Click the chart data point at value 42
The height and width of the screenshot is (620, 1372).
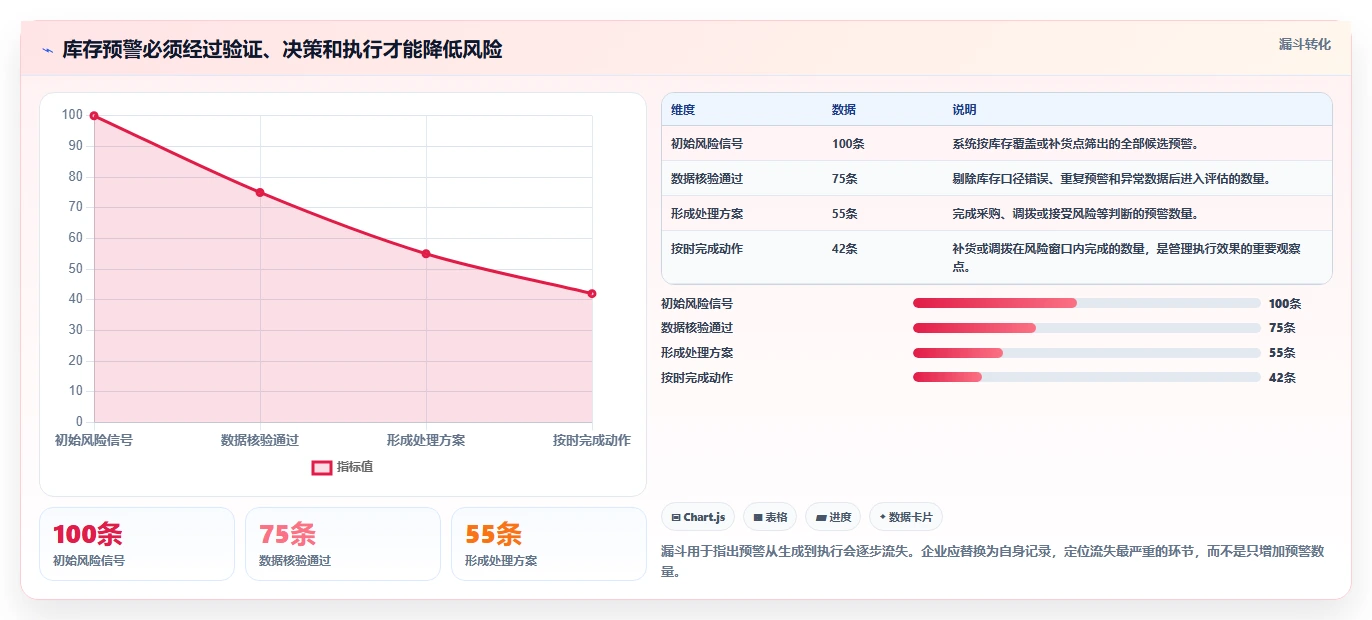point(592,293)
